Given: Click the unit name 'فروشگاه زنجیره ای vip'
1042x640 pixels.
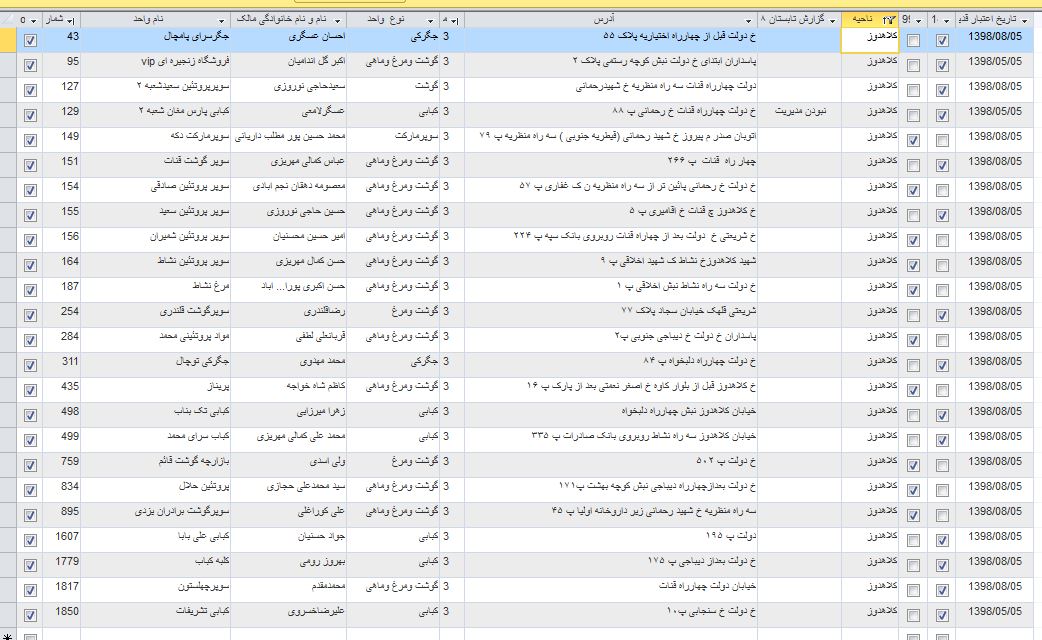Looking at the screenshot, I should 185,61.
